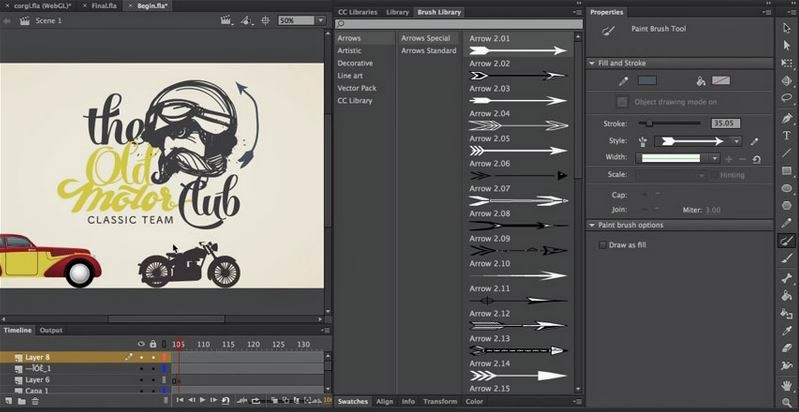Screen dimensions: 799x412
Task: Select the active Paint Brush tool
Action: coord(787,241)
